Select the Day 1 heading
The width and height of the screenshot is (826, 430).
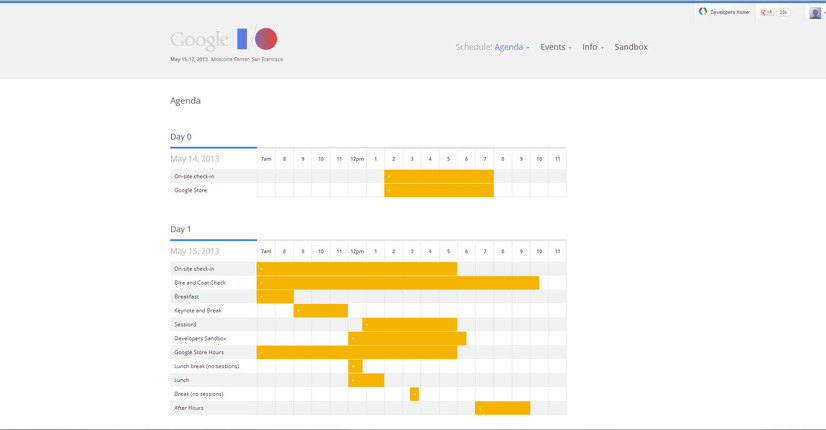pos(181,229)
